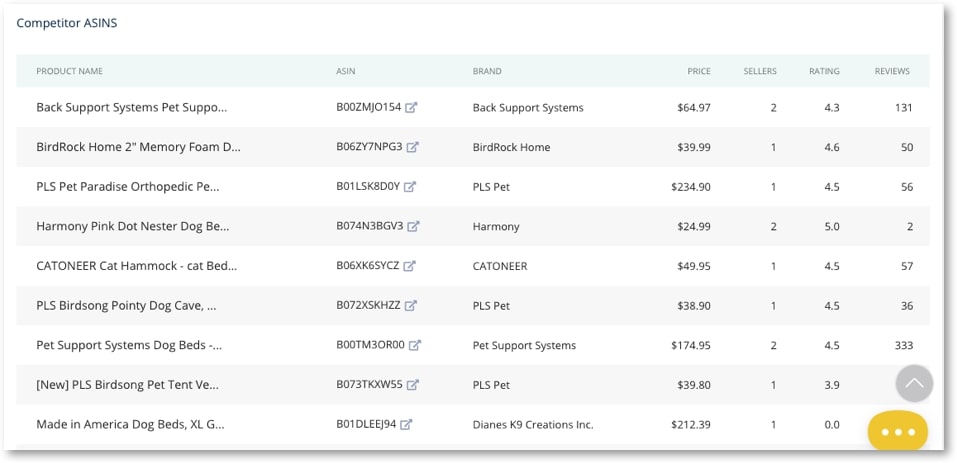This screenshot has width=957, height=463.
Task: Sort by the PRODUCT NAME column header
Action: [70, 71]
